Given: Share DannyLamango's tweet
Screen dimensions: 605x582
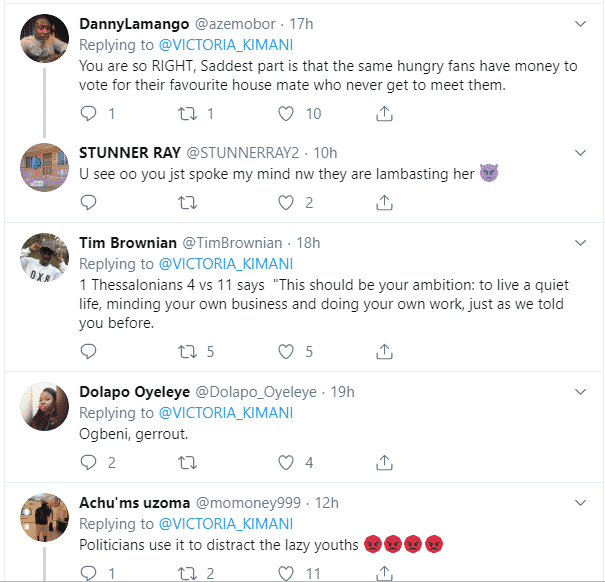Looking at the screenshot, I should tap(384, 114).
